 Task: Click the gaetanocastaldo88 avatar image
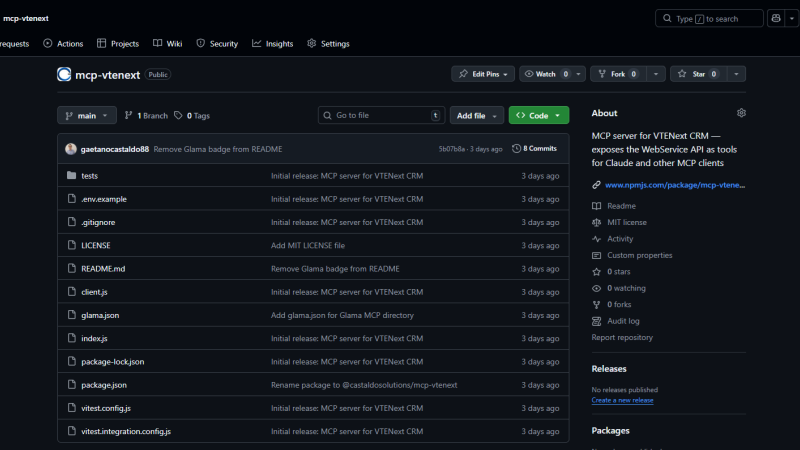71,149
